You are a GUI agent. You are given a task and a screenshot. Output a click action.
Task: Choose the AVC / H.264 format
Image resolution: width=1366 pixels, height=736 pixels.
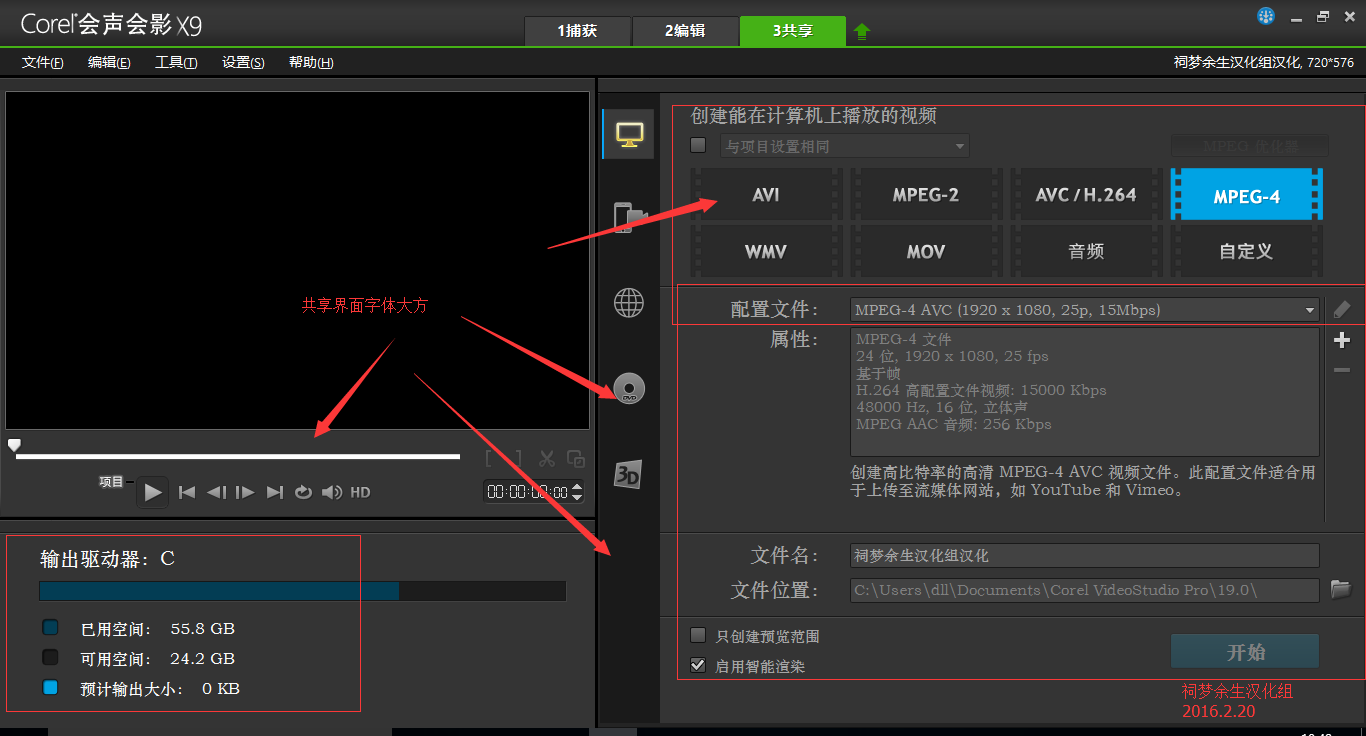pyautogui.click(x=1086, y=195)
